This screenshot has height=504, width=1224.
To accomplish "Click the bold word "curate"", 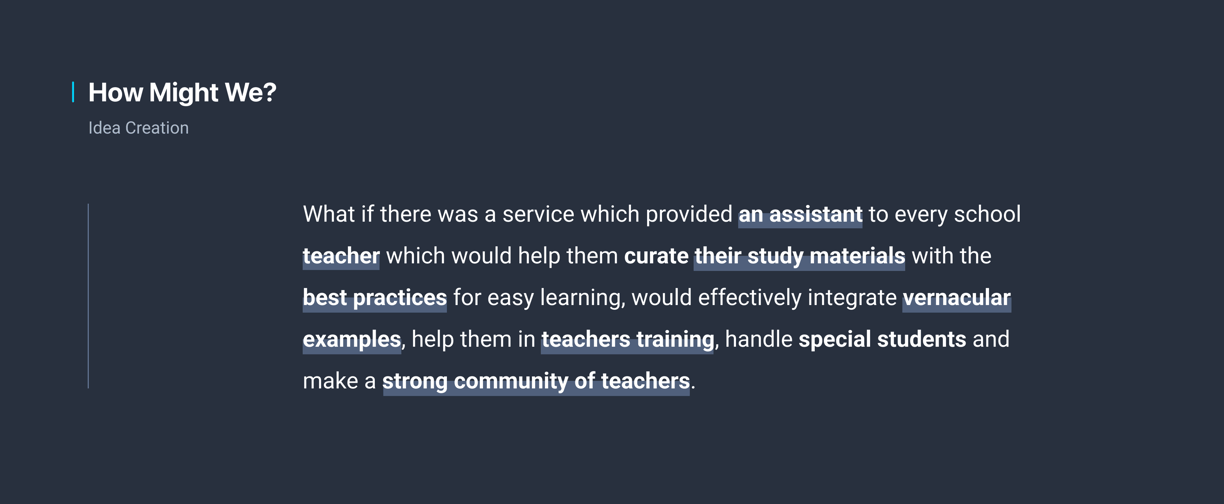I will click(656, 256).
